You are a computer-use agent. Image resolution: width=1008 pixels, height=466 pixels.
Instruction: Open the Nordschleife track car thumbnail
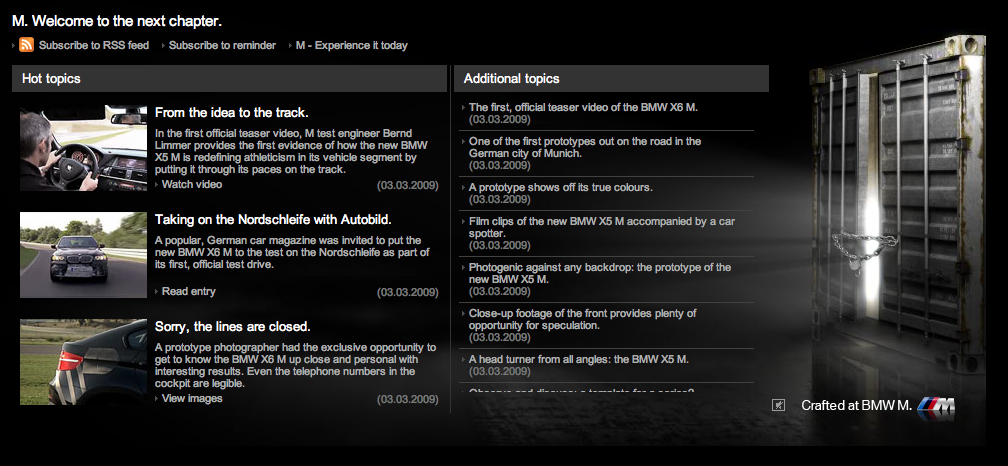(83, 255)
